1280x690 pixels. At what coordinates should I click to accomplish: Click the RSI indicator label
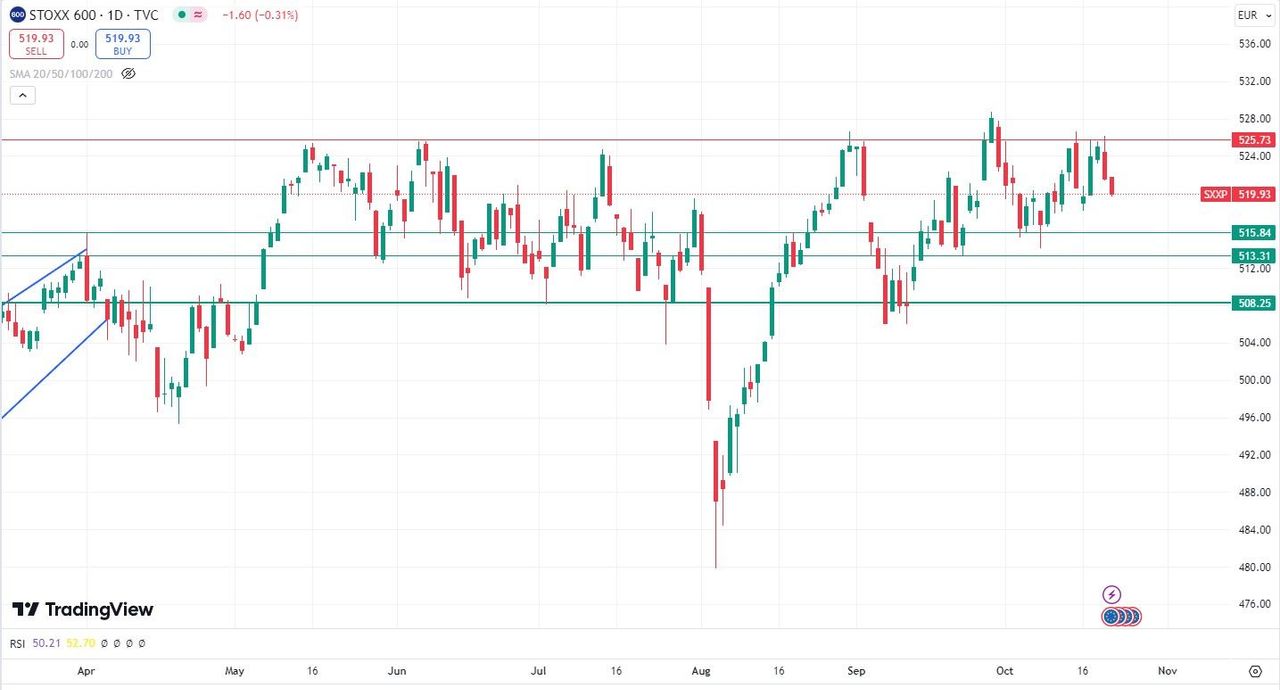point(17,643)
